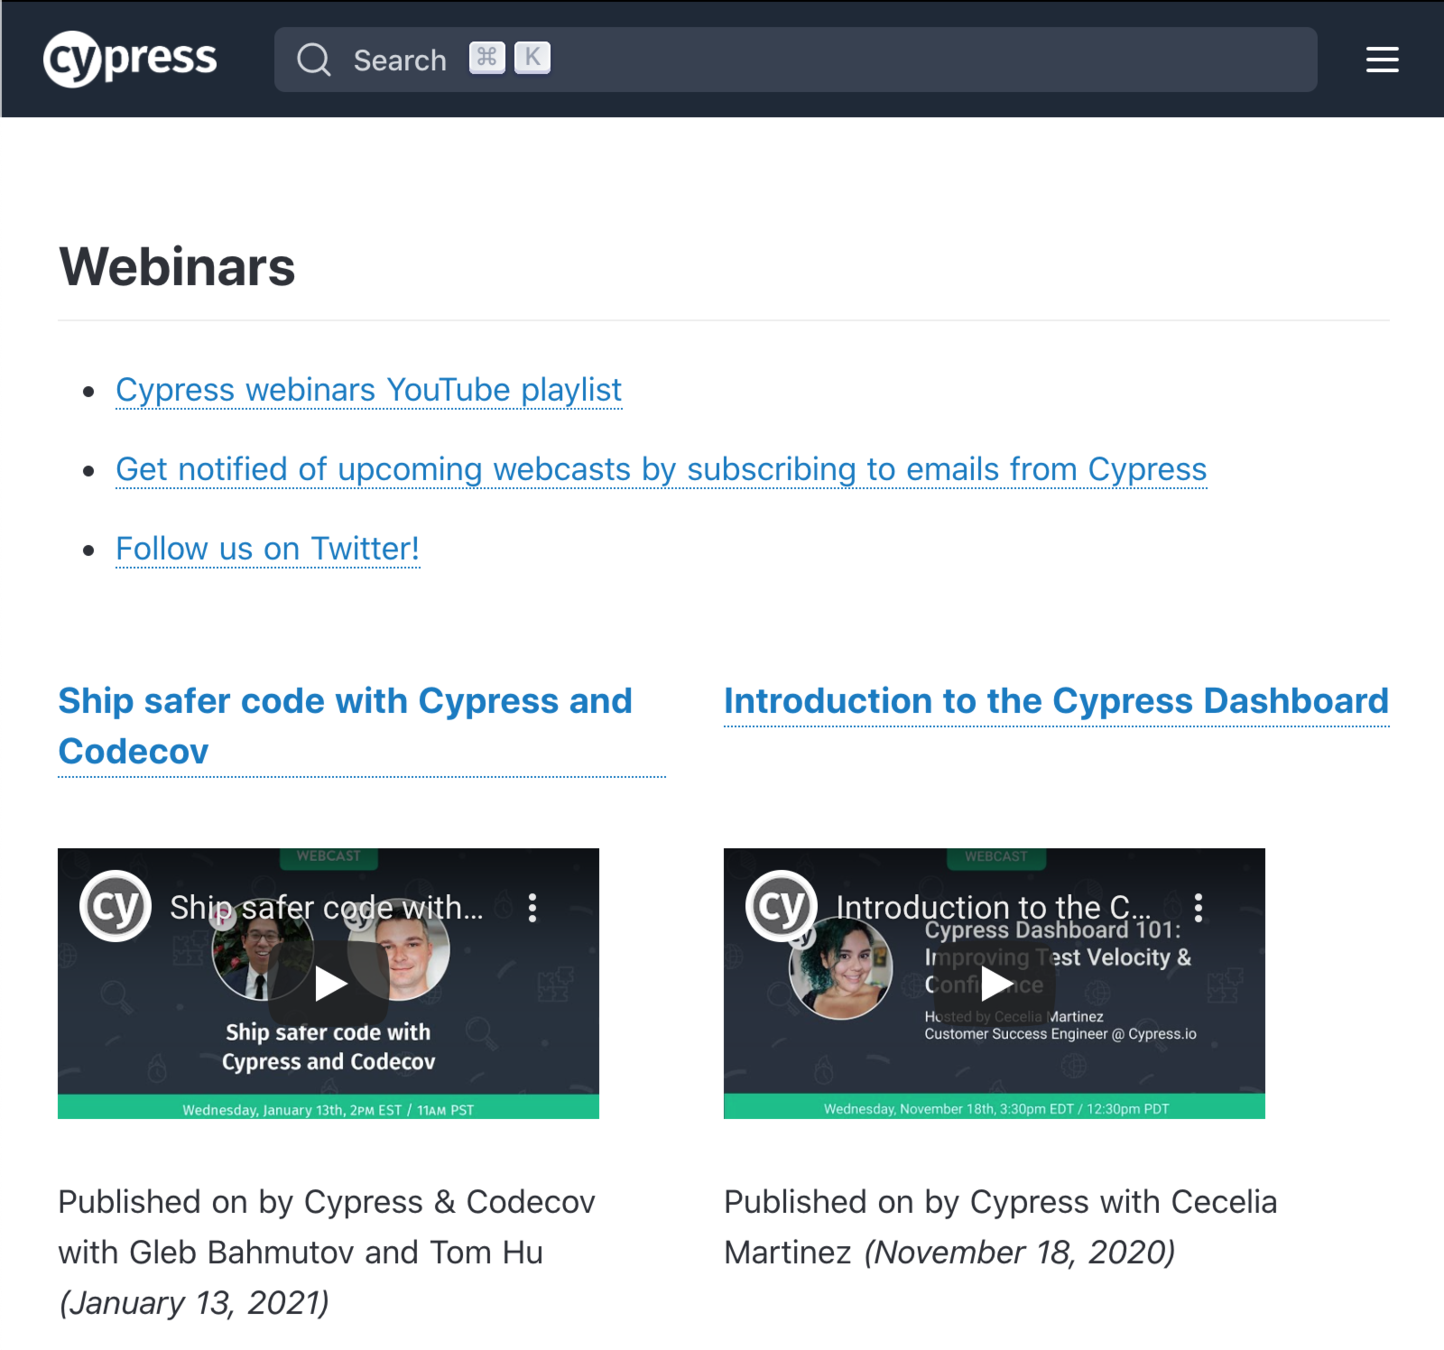Image resolution: width=1444 pixels, height=1350 pixels.
Task: Open the Follow us on Twitter link
Action: pyautogui.click(x=267, y=548)
